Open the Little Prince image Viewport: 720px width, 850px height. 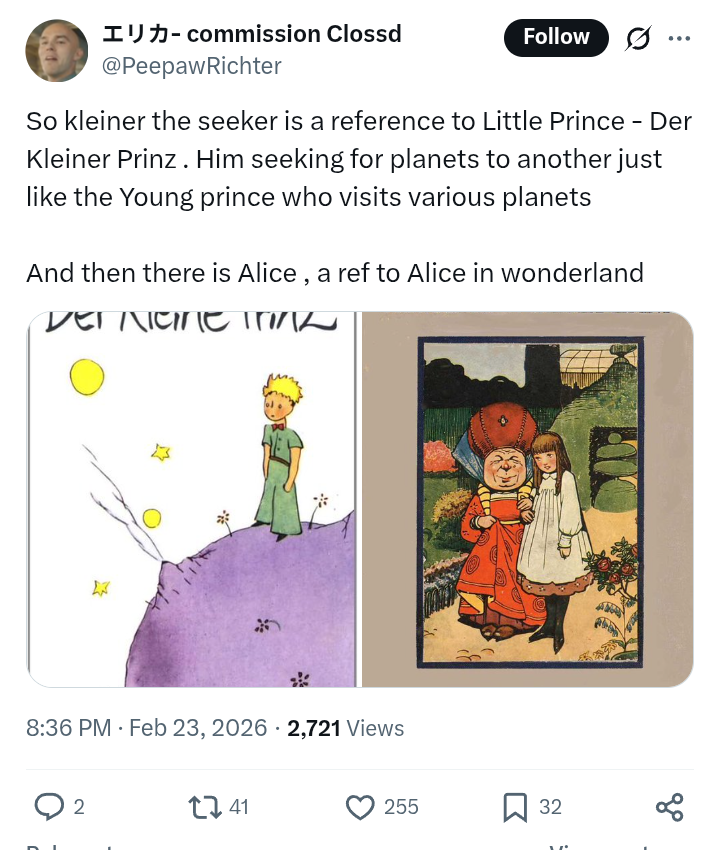(x=192, y=499)
